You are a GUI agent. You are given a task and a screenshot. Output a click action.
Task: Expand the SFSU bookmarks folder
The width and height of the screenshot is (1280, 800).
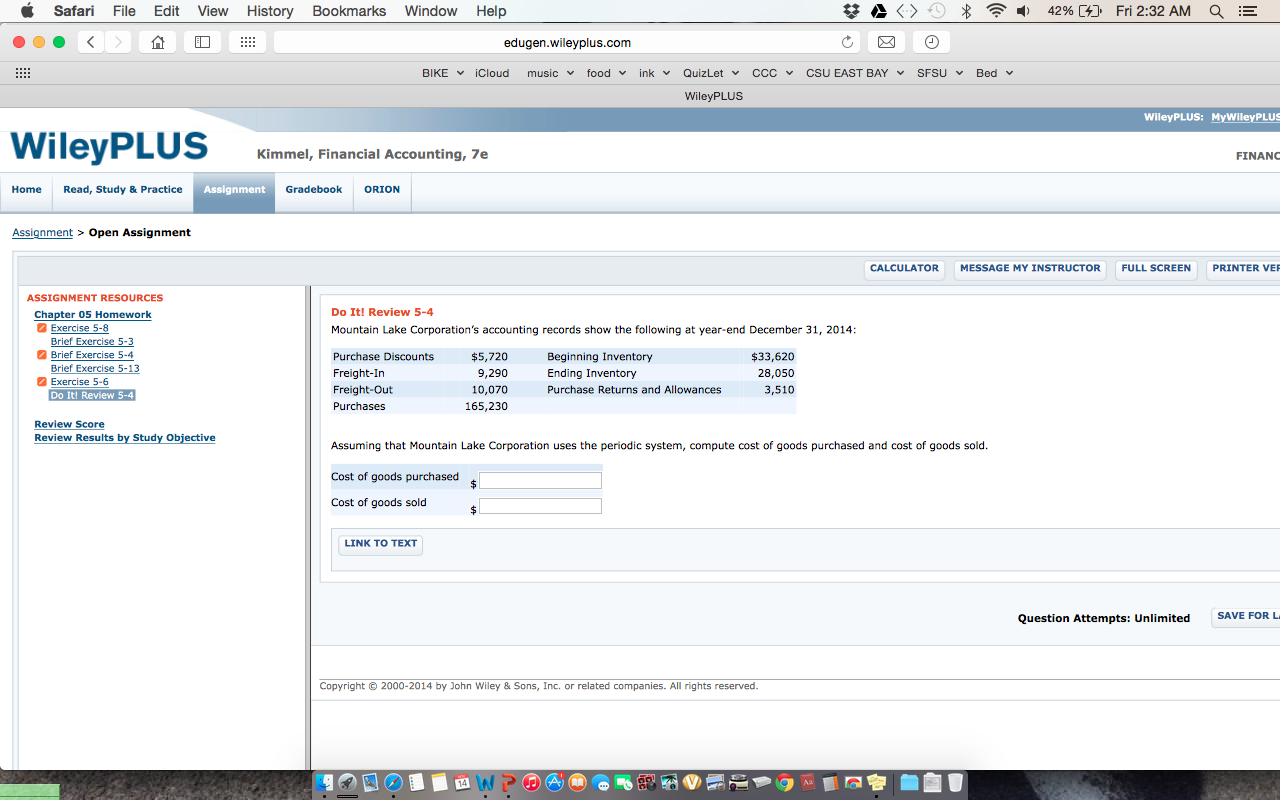(940, 73)
